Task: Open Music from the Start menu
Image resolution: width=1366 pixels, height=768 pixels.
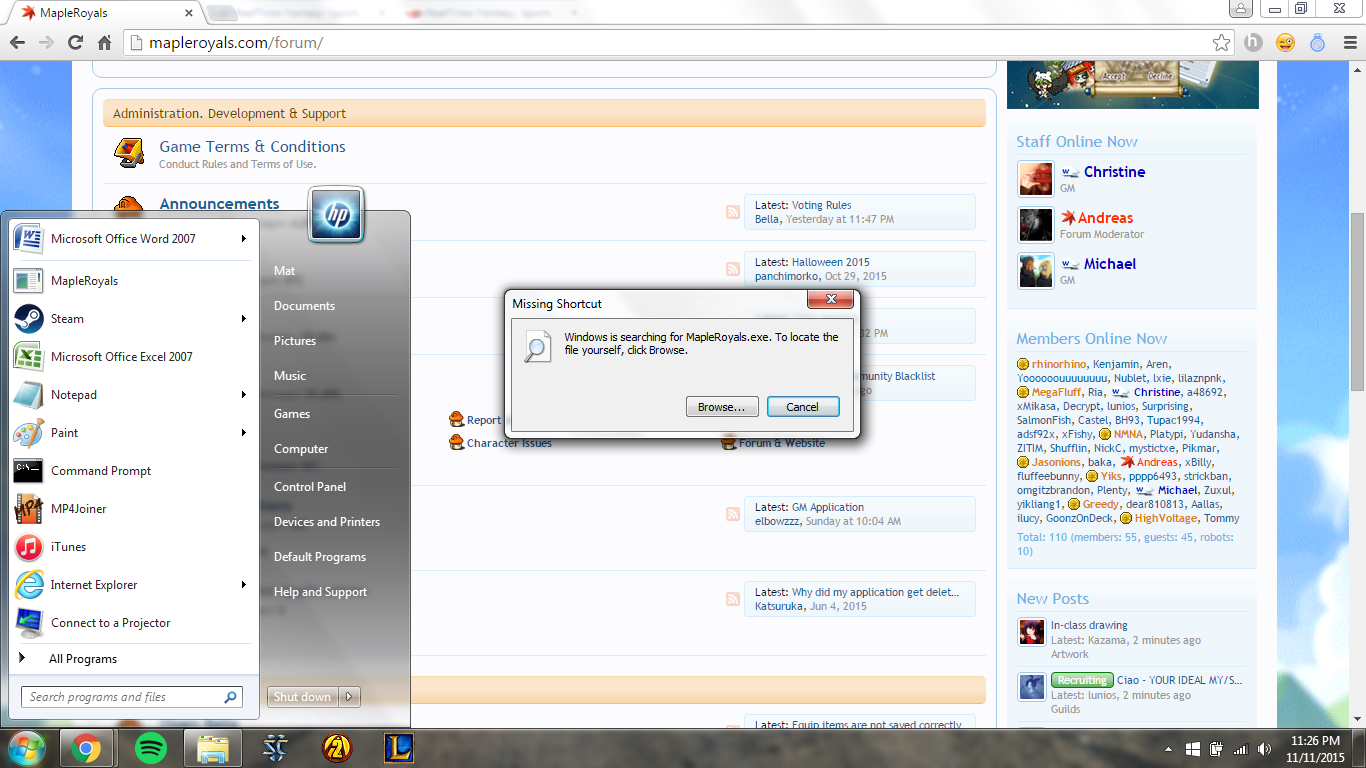Action: click(x=290, y=376)
